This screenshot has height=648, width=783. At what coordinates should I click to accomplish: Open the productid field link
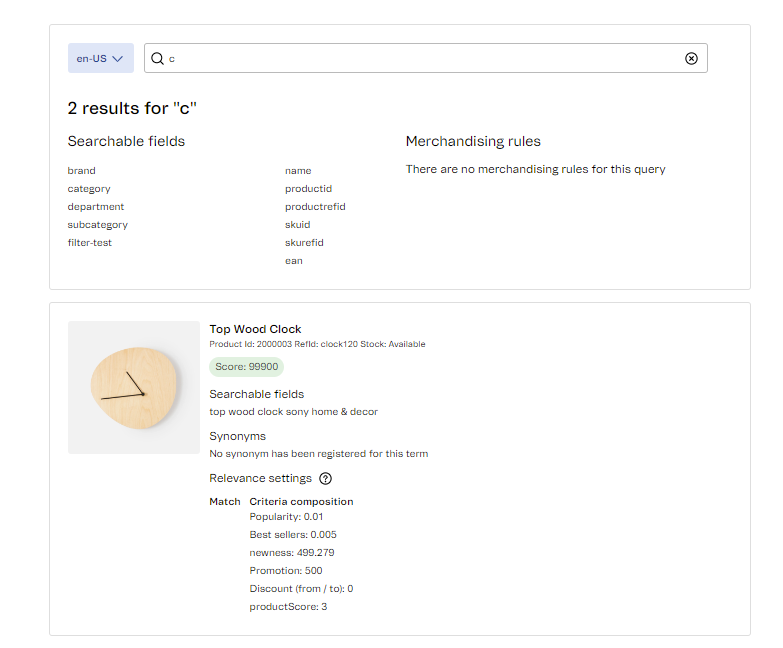click(x=308, y=189)
